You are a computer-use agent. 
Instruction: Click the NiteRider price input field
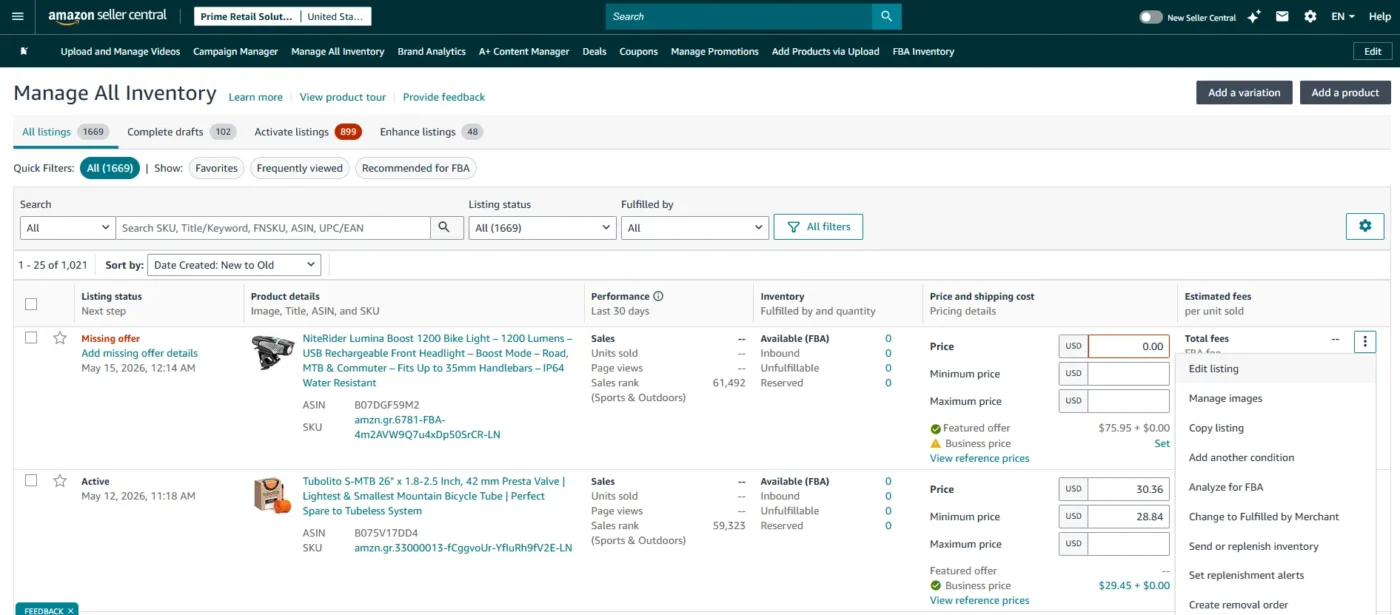(1129, 346)
